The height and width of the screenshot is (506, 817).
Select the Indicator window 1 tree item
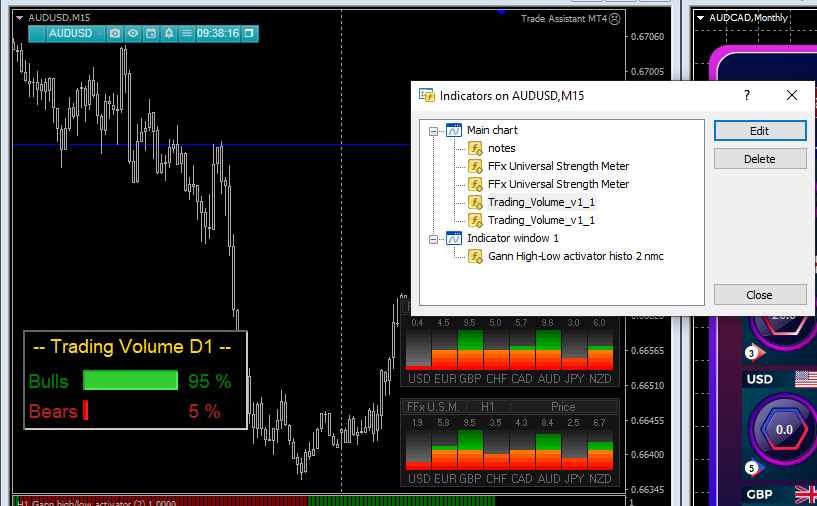(x=513, y=238)
